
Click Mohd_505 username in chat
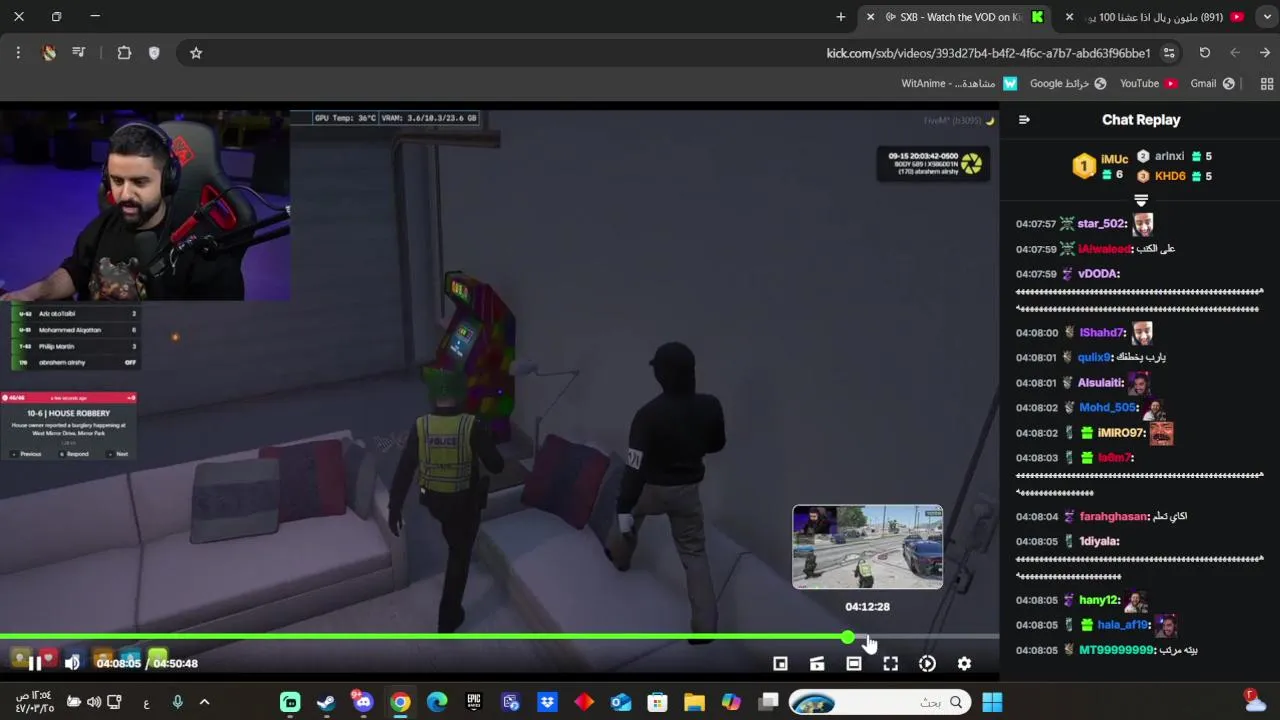point(1108,408)
